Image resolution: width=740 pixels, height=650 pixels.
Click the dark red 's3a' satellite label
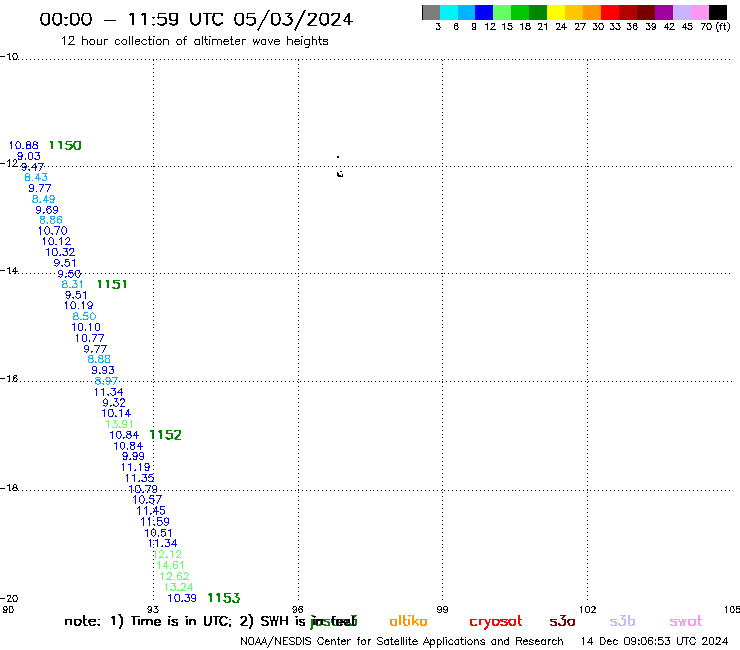point(562,621)
